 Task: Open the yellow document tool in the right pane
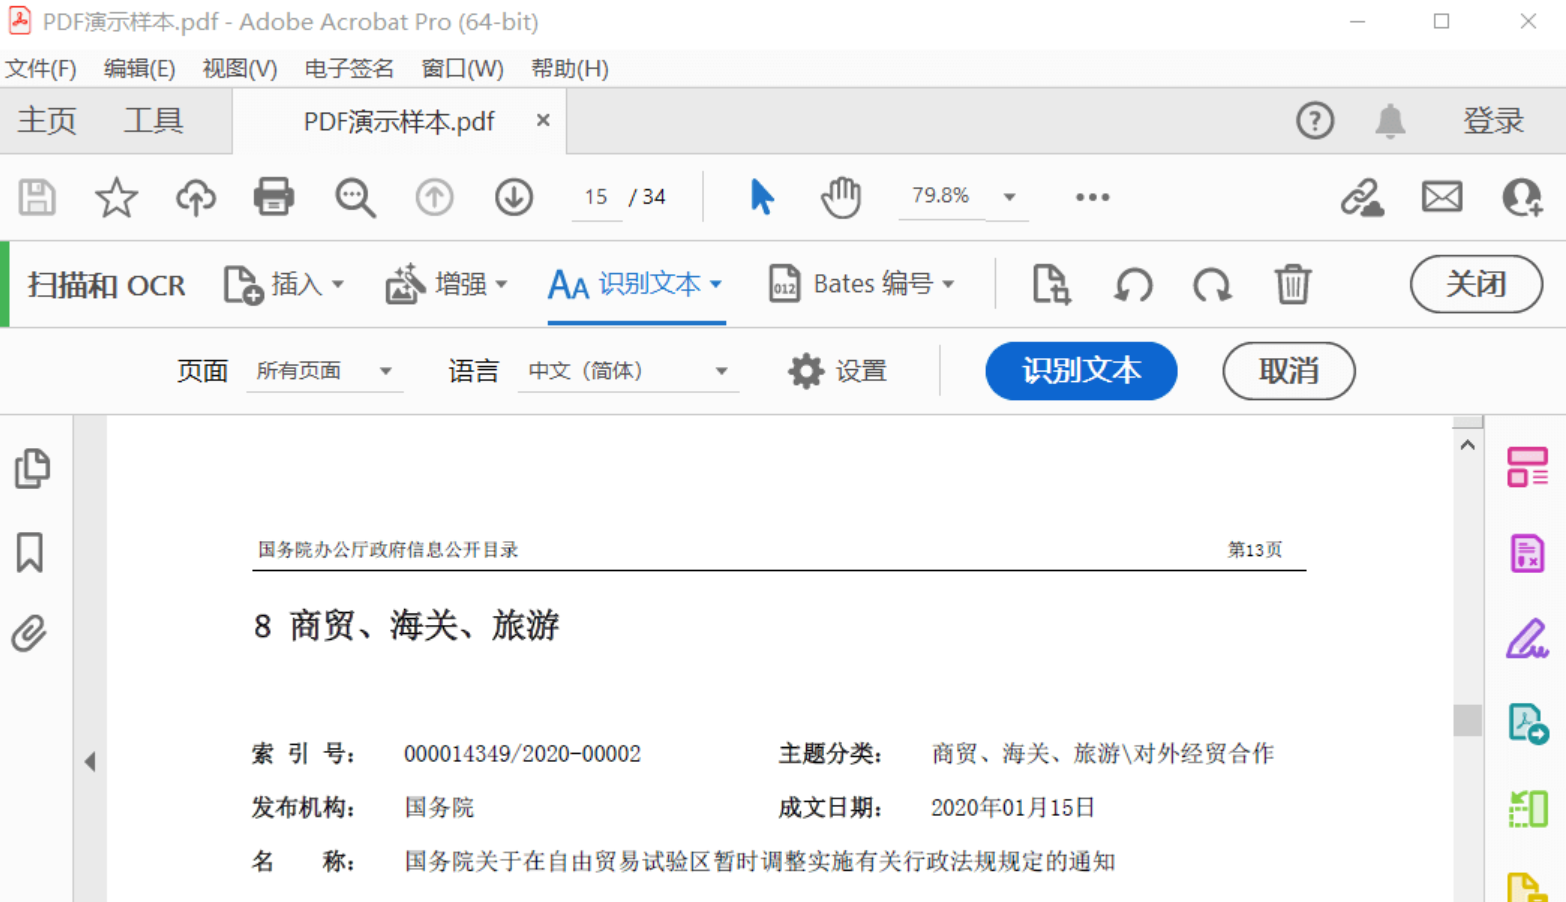[x=1528, y=888]
